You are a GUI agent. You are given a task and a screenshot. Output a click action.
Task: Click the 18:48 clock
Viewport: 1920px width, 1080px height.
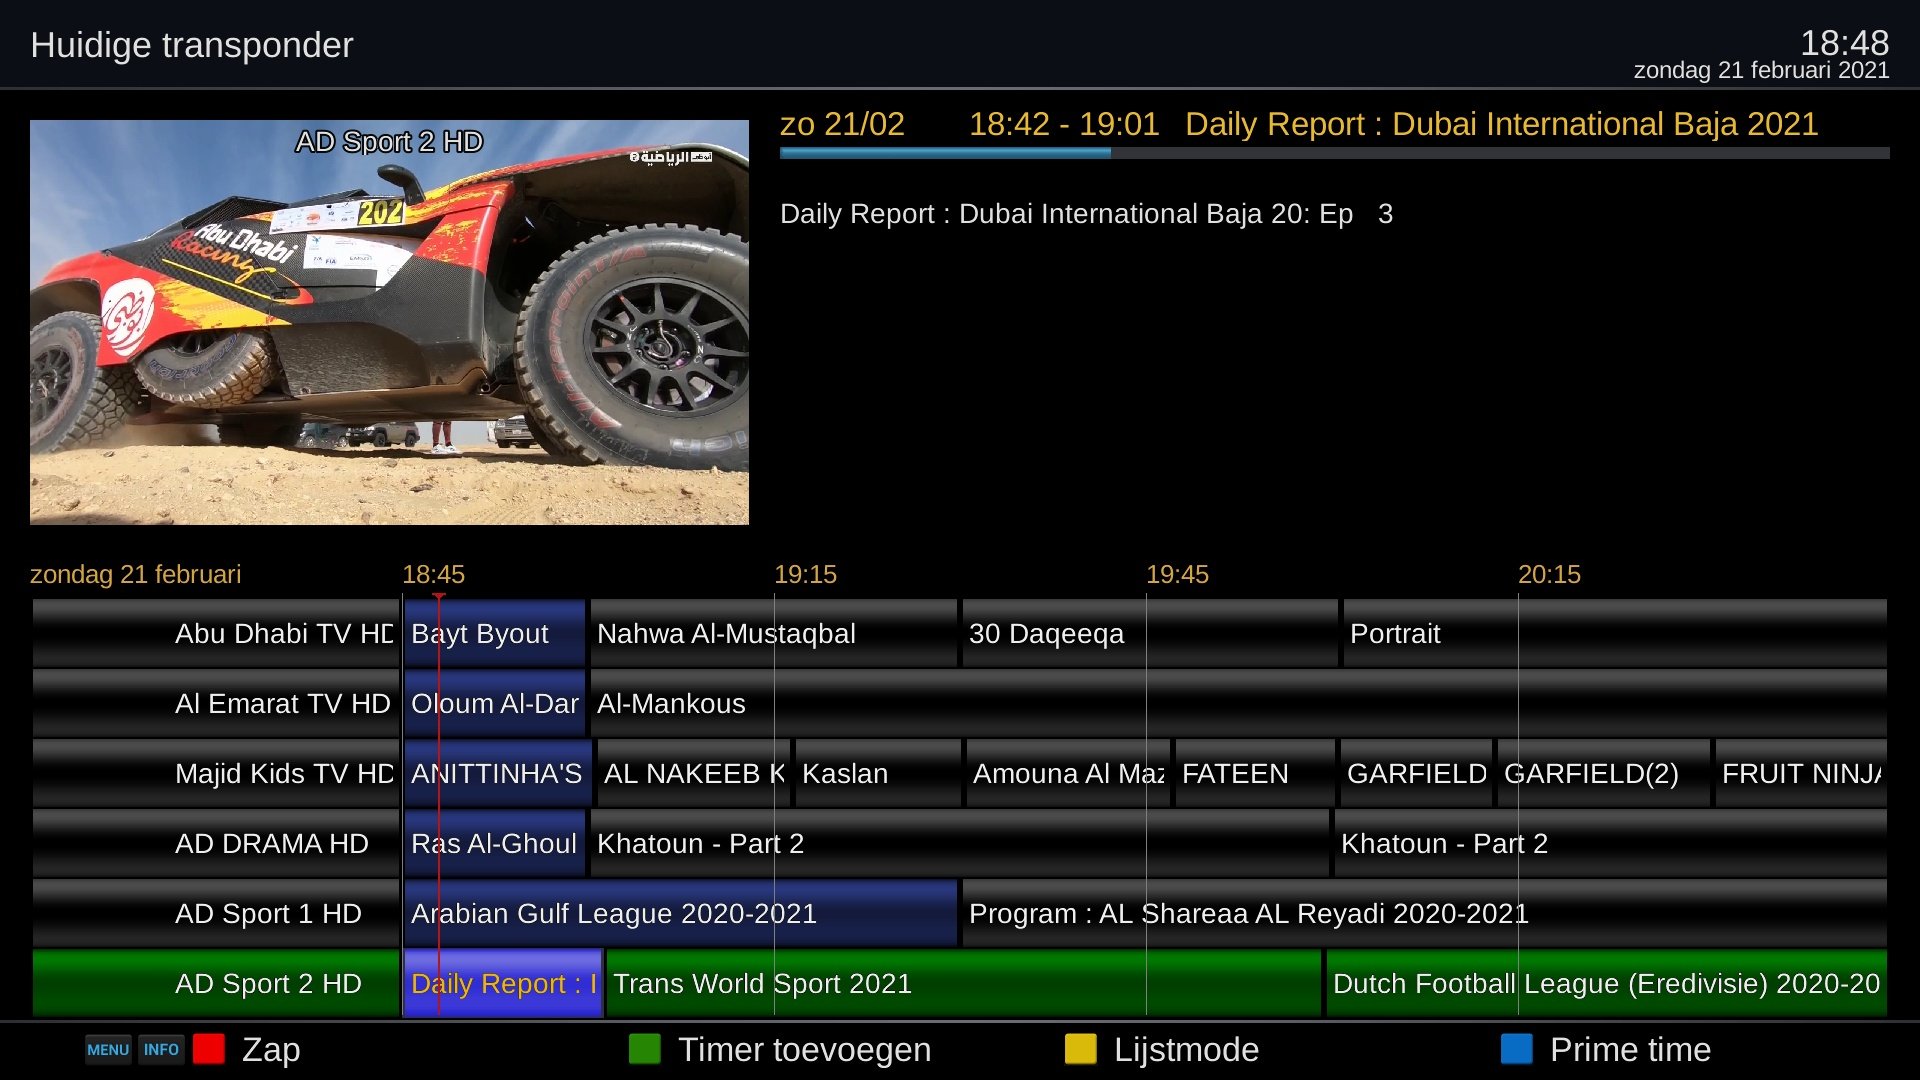[x=1844, y=42]
